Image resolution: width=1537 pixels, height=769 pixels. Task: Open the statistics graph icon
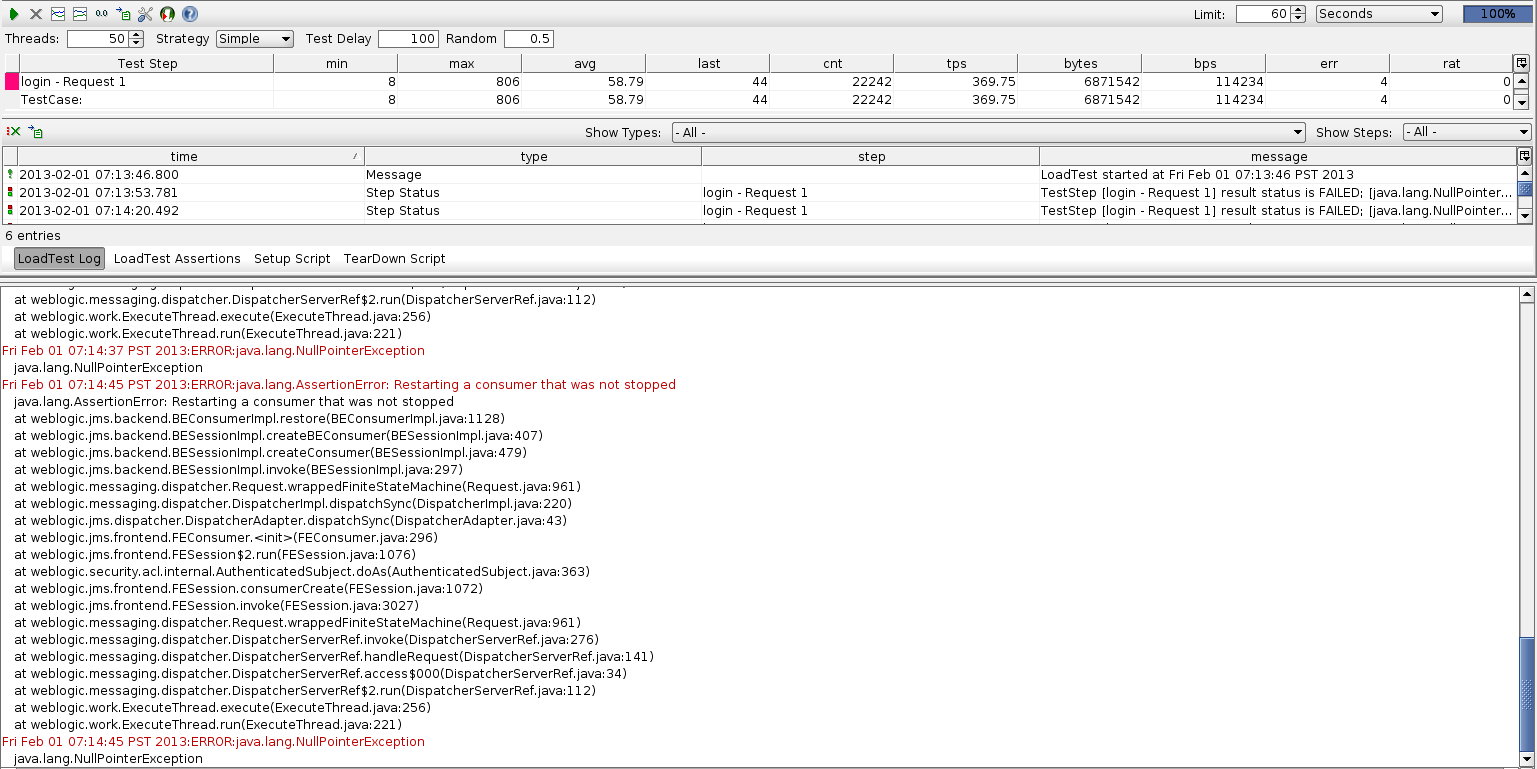pyautogui.click(x=58, y=14)
